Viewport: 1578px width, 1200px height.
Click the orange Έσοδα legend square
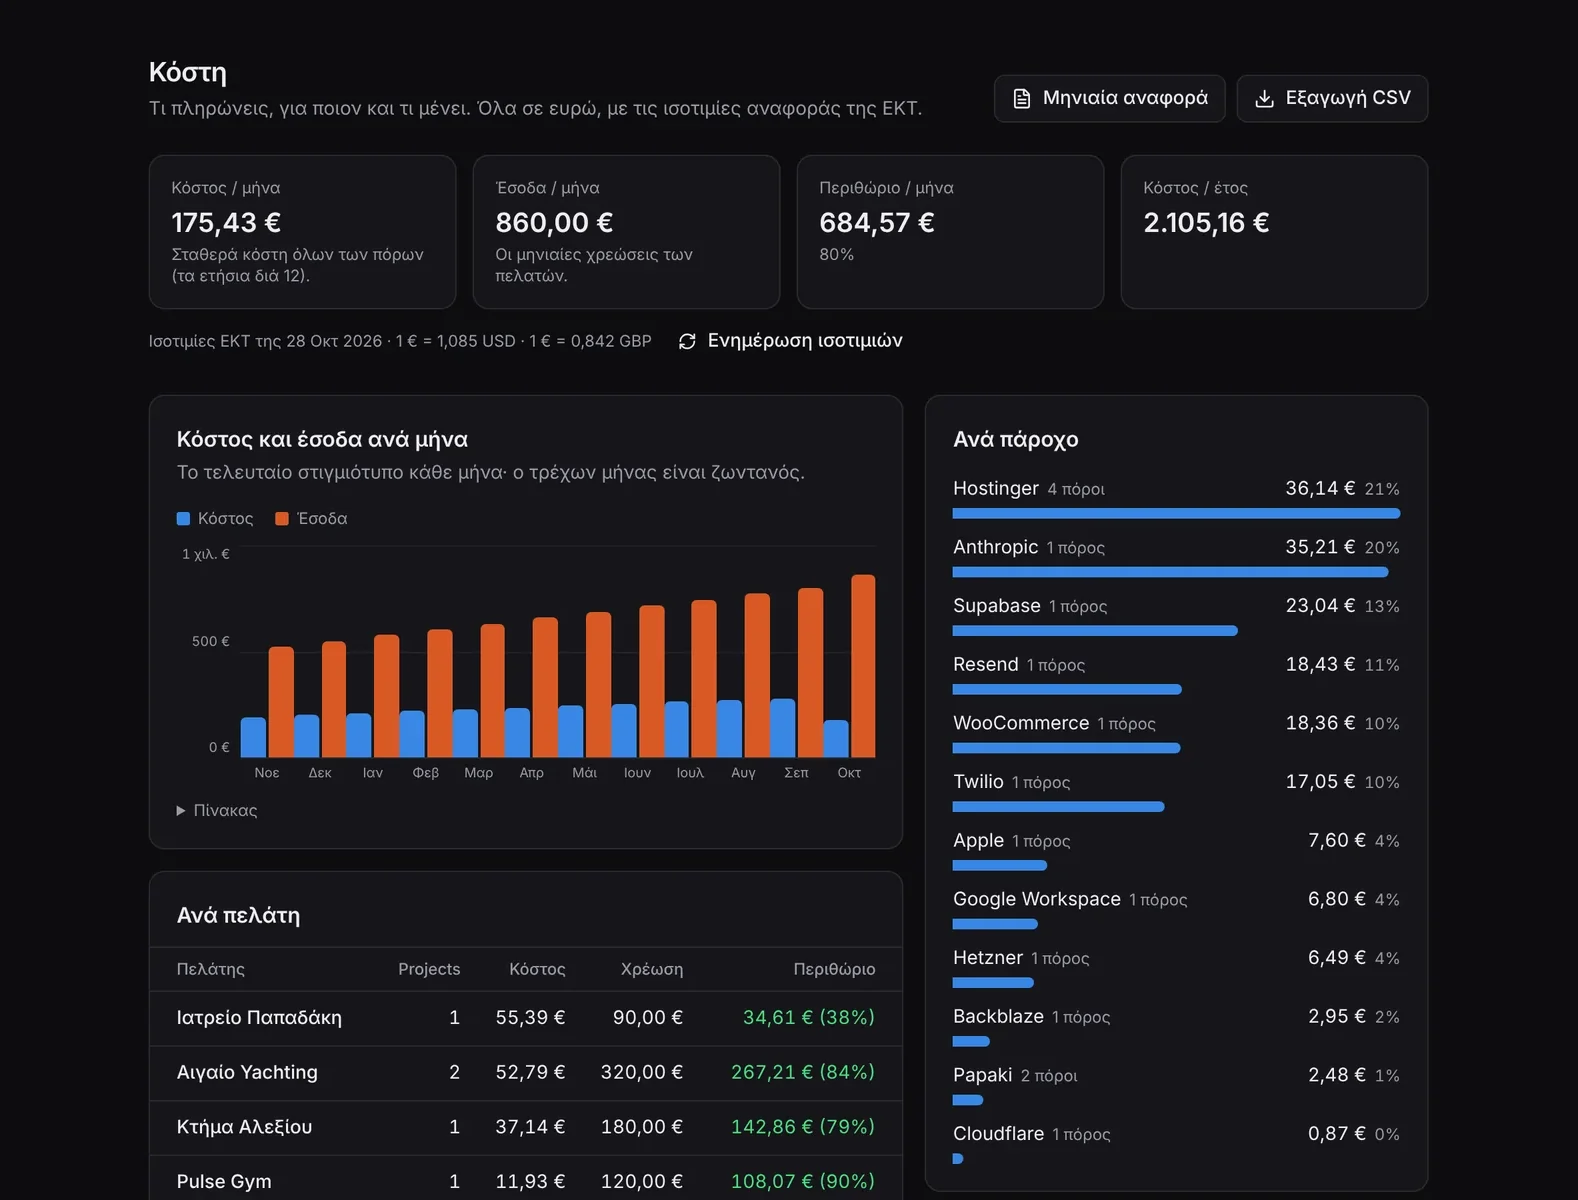pos(282,518)
